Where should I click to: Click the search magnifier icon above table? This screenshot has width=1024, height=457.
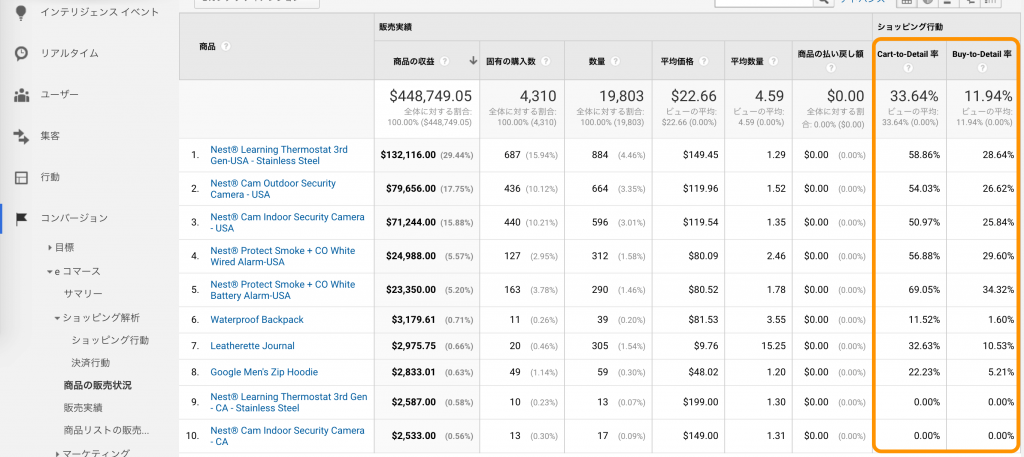coord(823,3)
